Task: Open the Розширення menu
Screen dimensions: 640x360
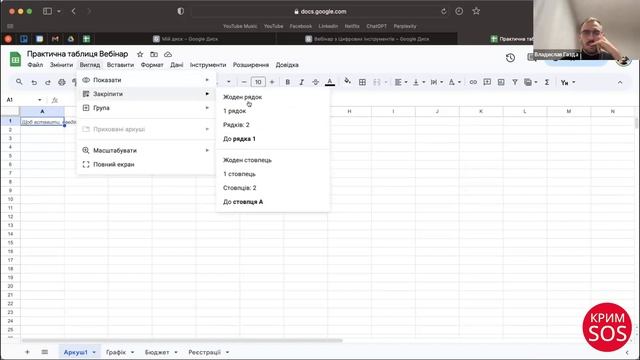Action: click(251, 65)
